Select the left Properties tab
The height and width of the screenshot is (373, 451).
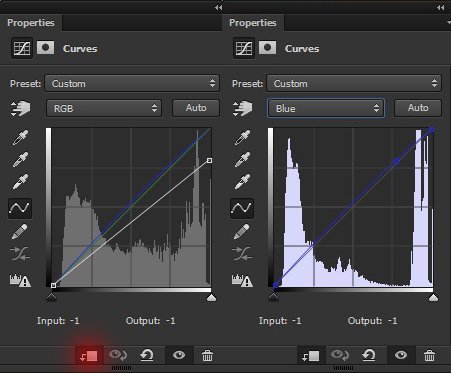(x=31, y=23)
